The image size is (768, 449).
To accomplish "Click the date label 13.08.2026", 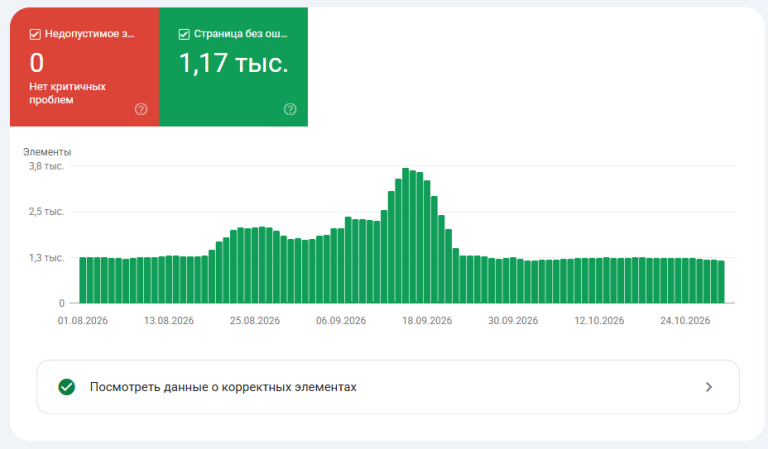I will click(169, 321).
